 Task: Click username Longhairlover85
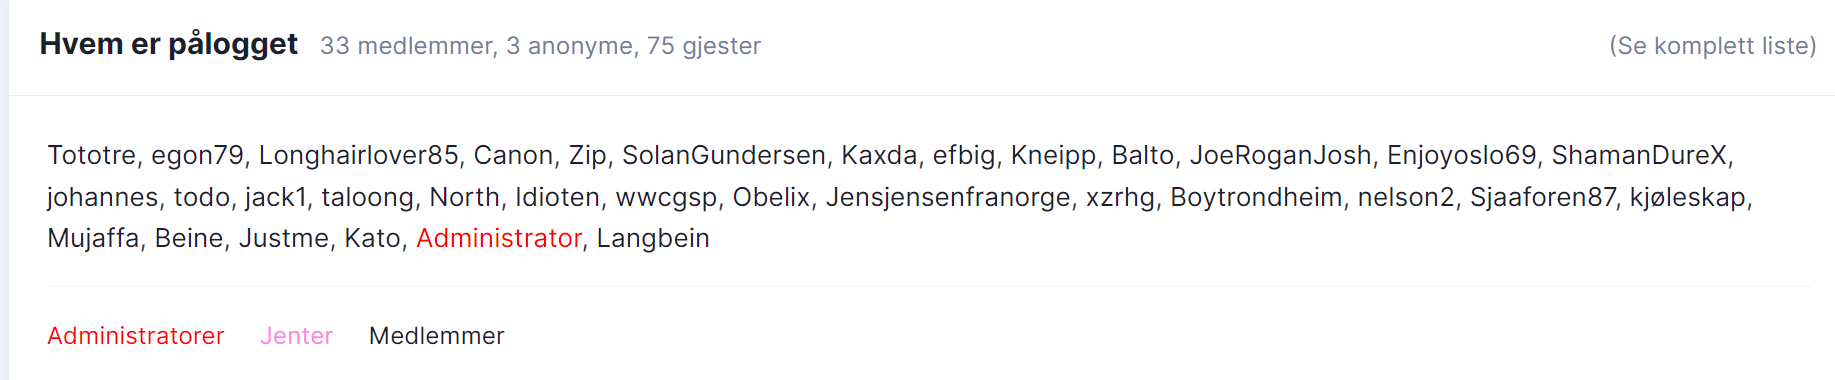click(x=359, y=155)
